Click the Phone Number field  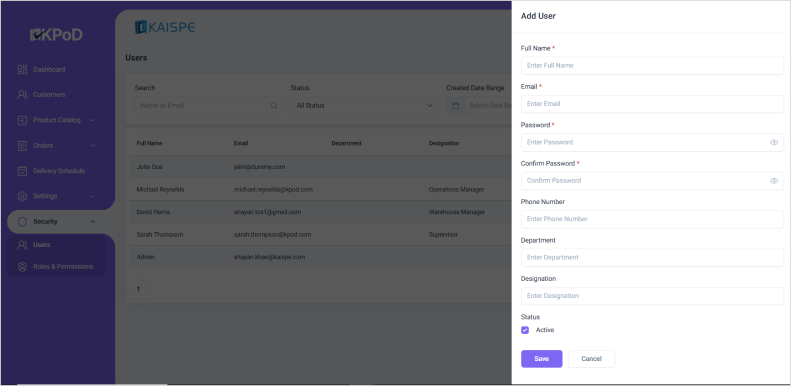coord(652,219)
